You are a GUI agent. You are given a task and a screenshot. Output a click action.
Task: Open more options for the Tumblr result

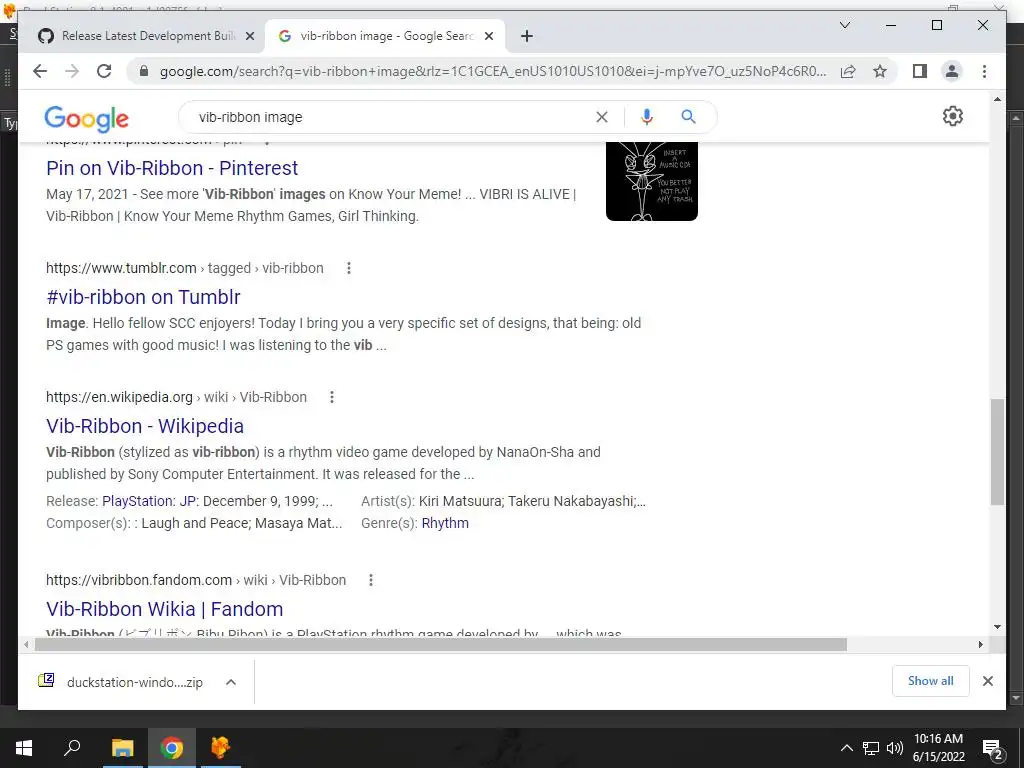(x=349, y=268)
